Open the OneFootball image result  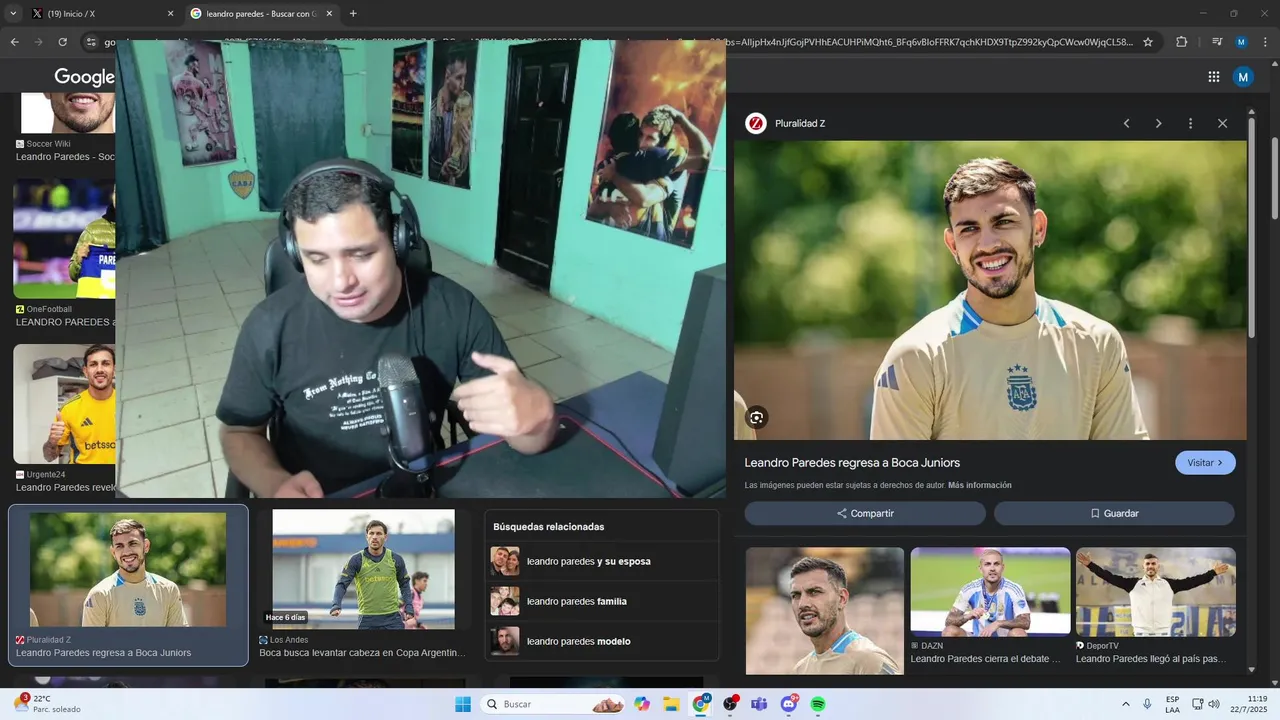(x=64, y=240)
